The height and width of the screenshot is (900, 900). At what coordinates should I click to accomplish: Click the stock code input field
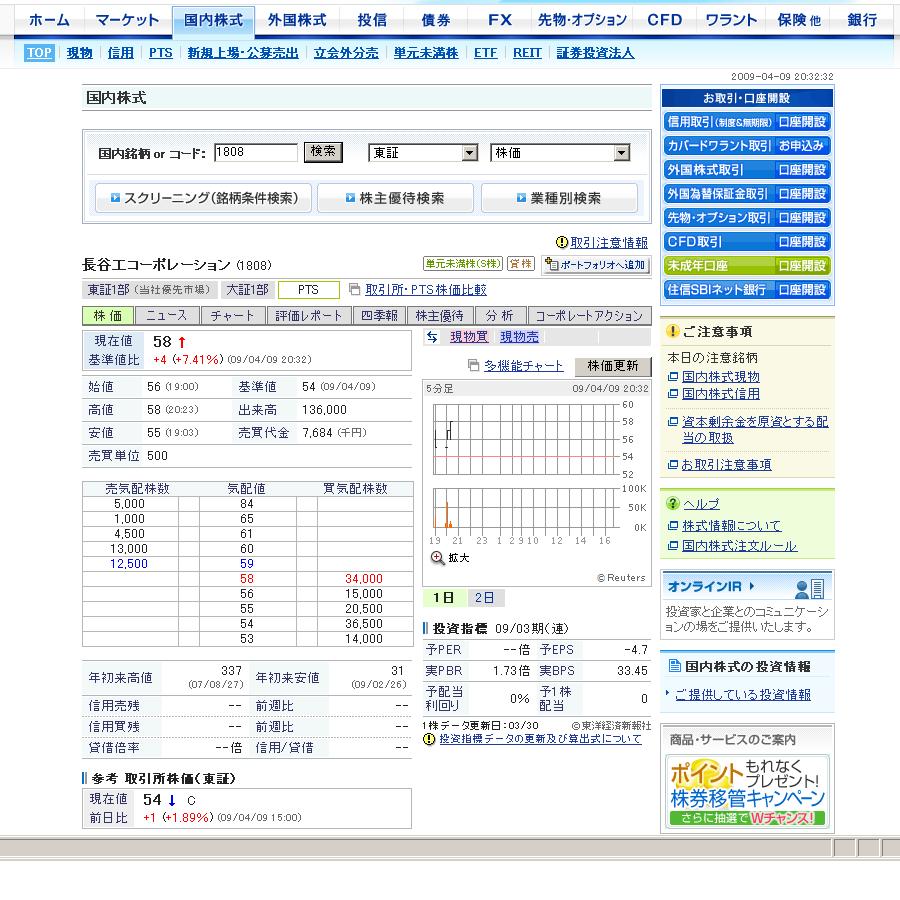pyautogui.click(x=256, y=153)
